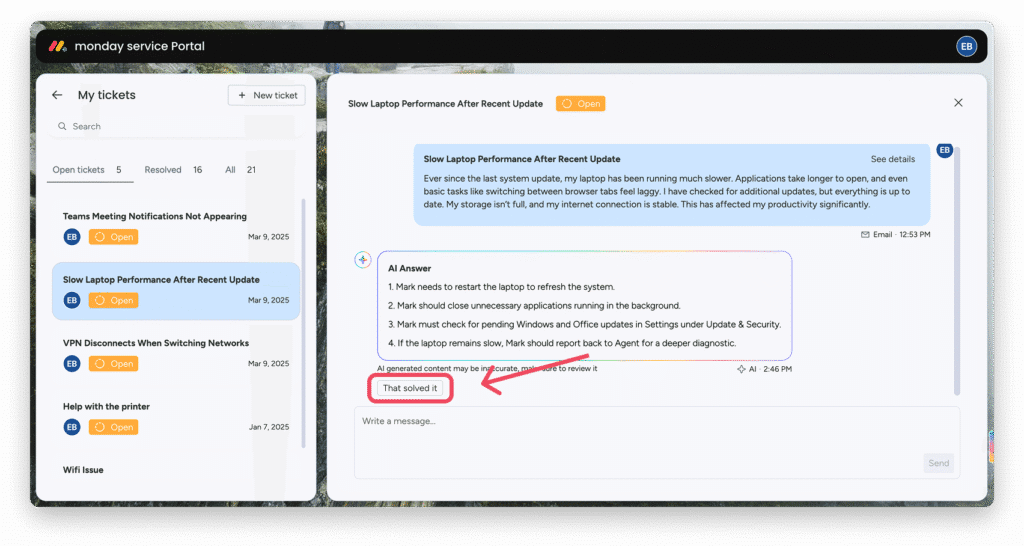Click step 4 deeper diagnostic text
Screen dimensions: 1024x546
tap(562, 344)
